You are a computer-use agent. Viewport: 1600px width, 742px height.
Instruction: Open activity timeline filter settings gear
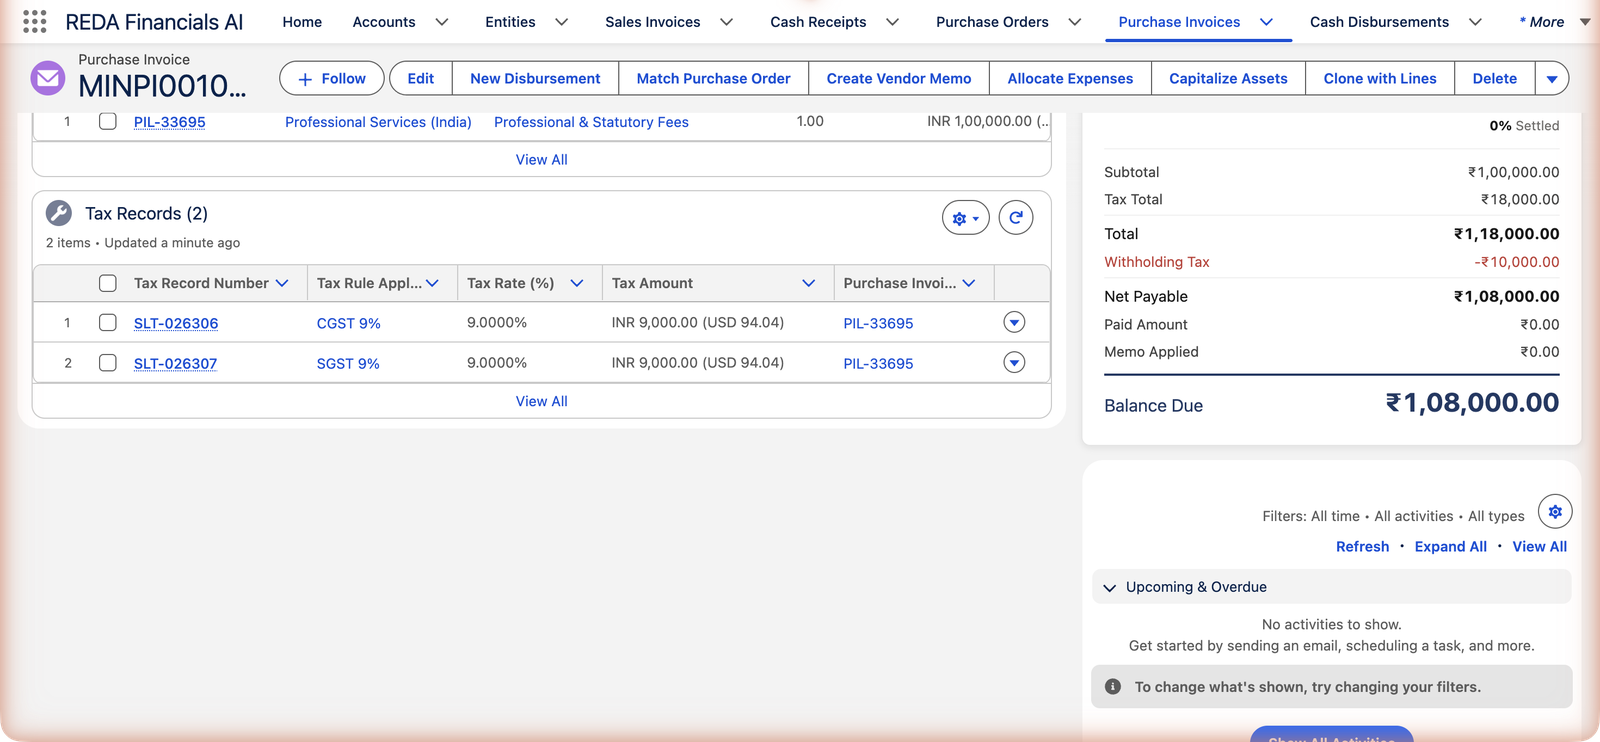[x=1555, y=511]
